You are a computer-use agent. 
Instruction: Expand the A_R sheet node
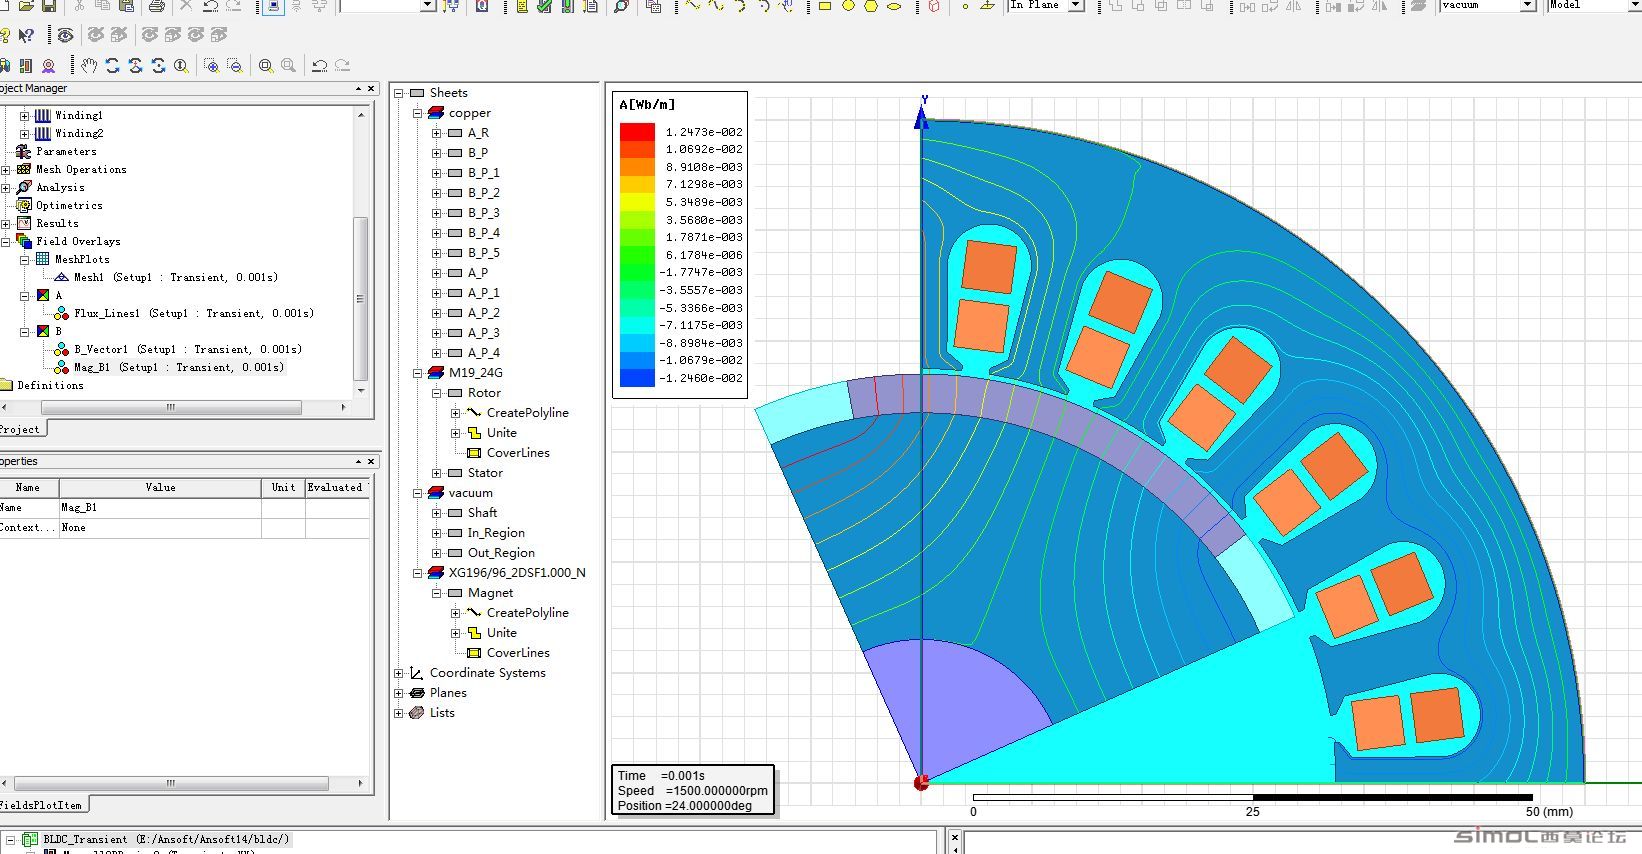(x=437, y=133)
